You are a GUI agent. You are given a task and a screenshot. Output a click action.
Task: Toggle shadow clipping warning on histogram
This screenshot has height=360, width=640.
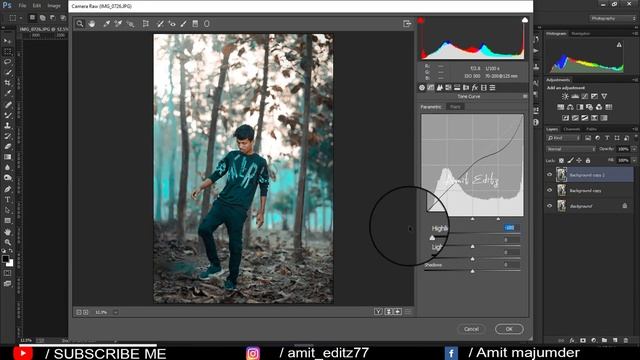(x=421, y=20)
